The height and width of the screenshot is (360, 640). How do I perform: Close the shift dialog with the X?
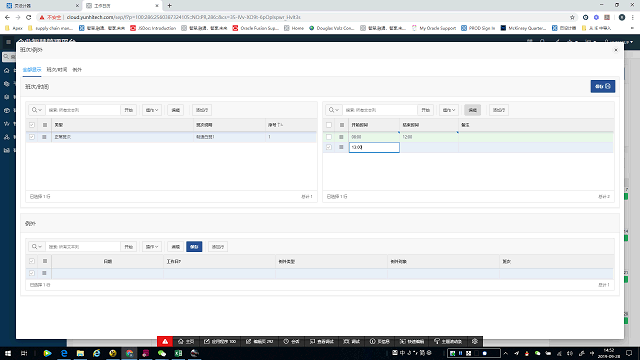point(616,50)
